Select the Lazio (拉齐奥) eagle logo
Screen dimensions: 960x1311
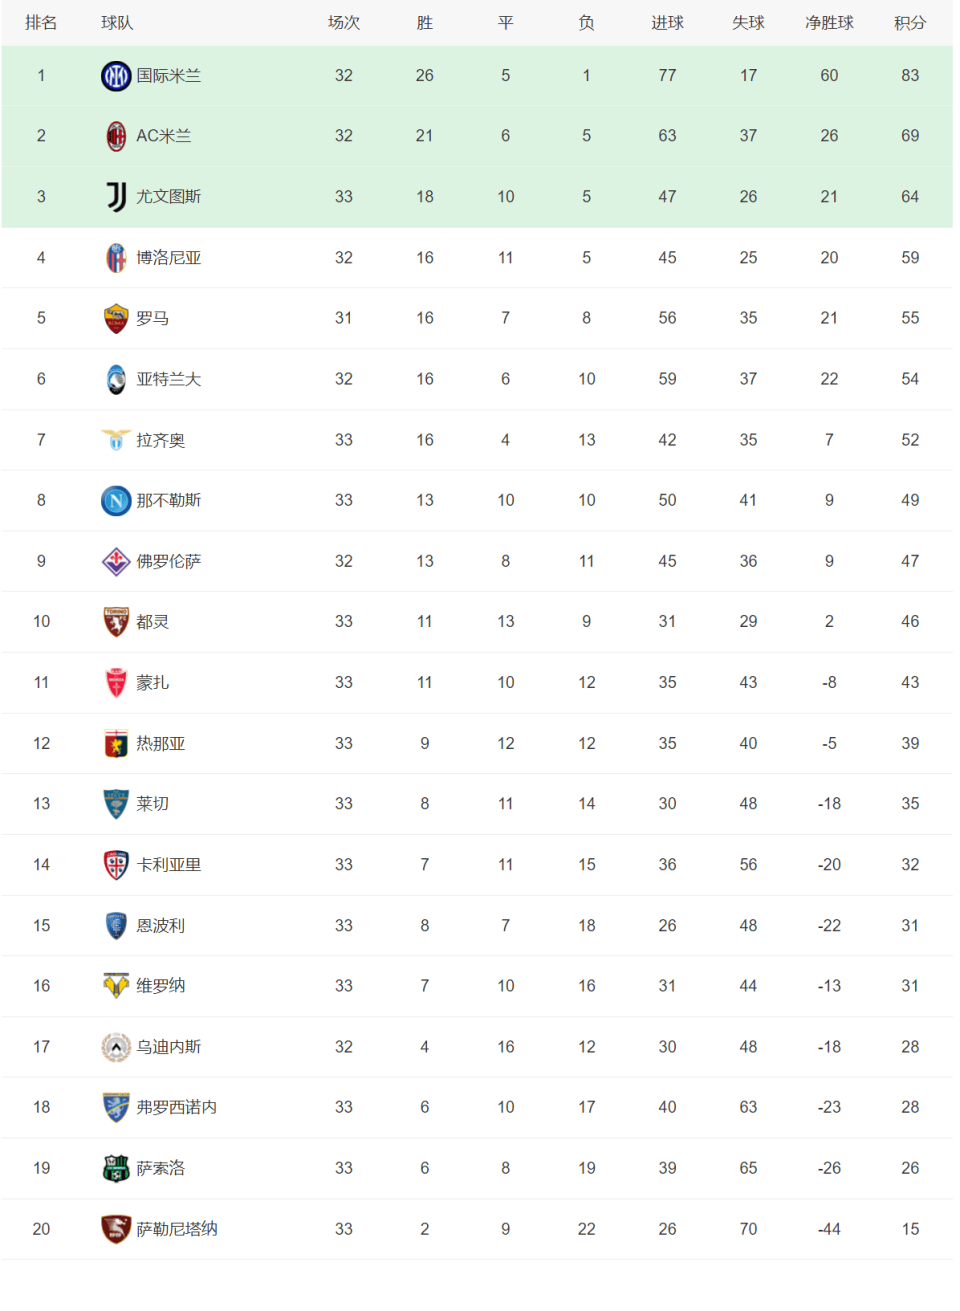coord(116,440)
